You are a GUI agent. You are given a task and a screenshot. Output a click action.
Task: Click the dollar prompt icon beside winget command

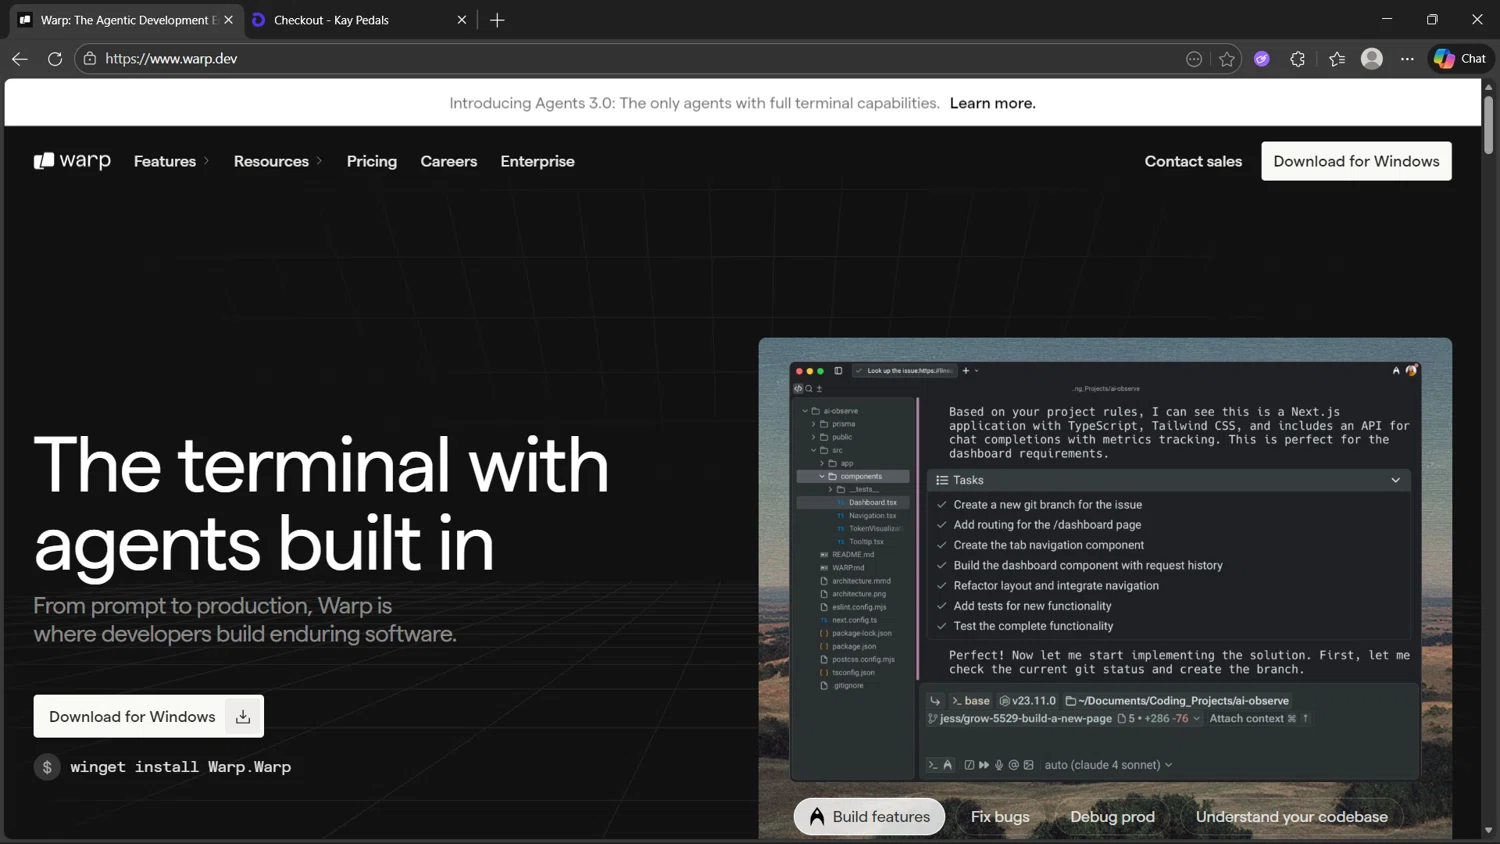(47, 767)
